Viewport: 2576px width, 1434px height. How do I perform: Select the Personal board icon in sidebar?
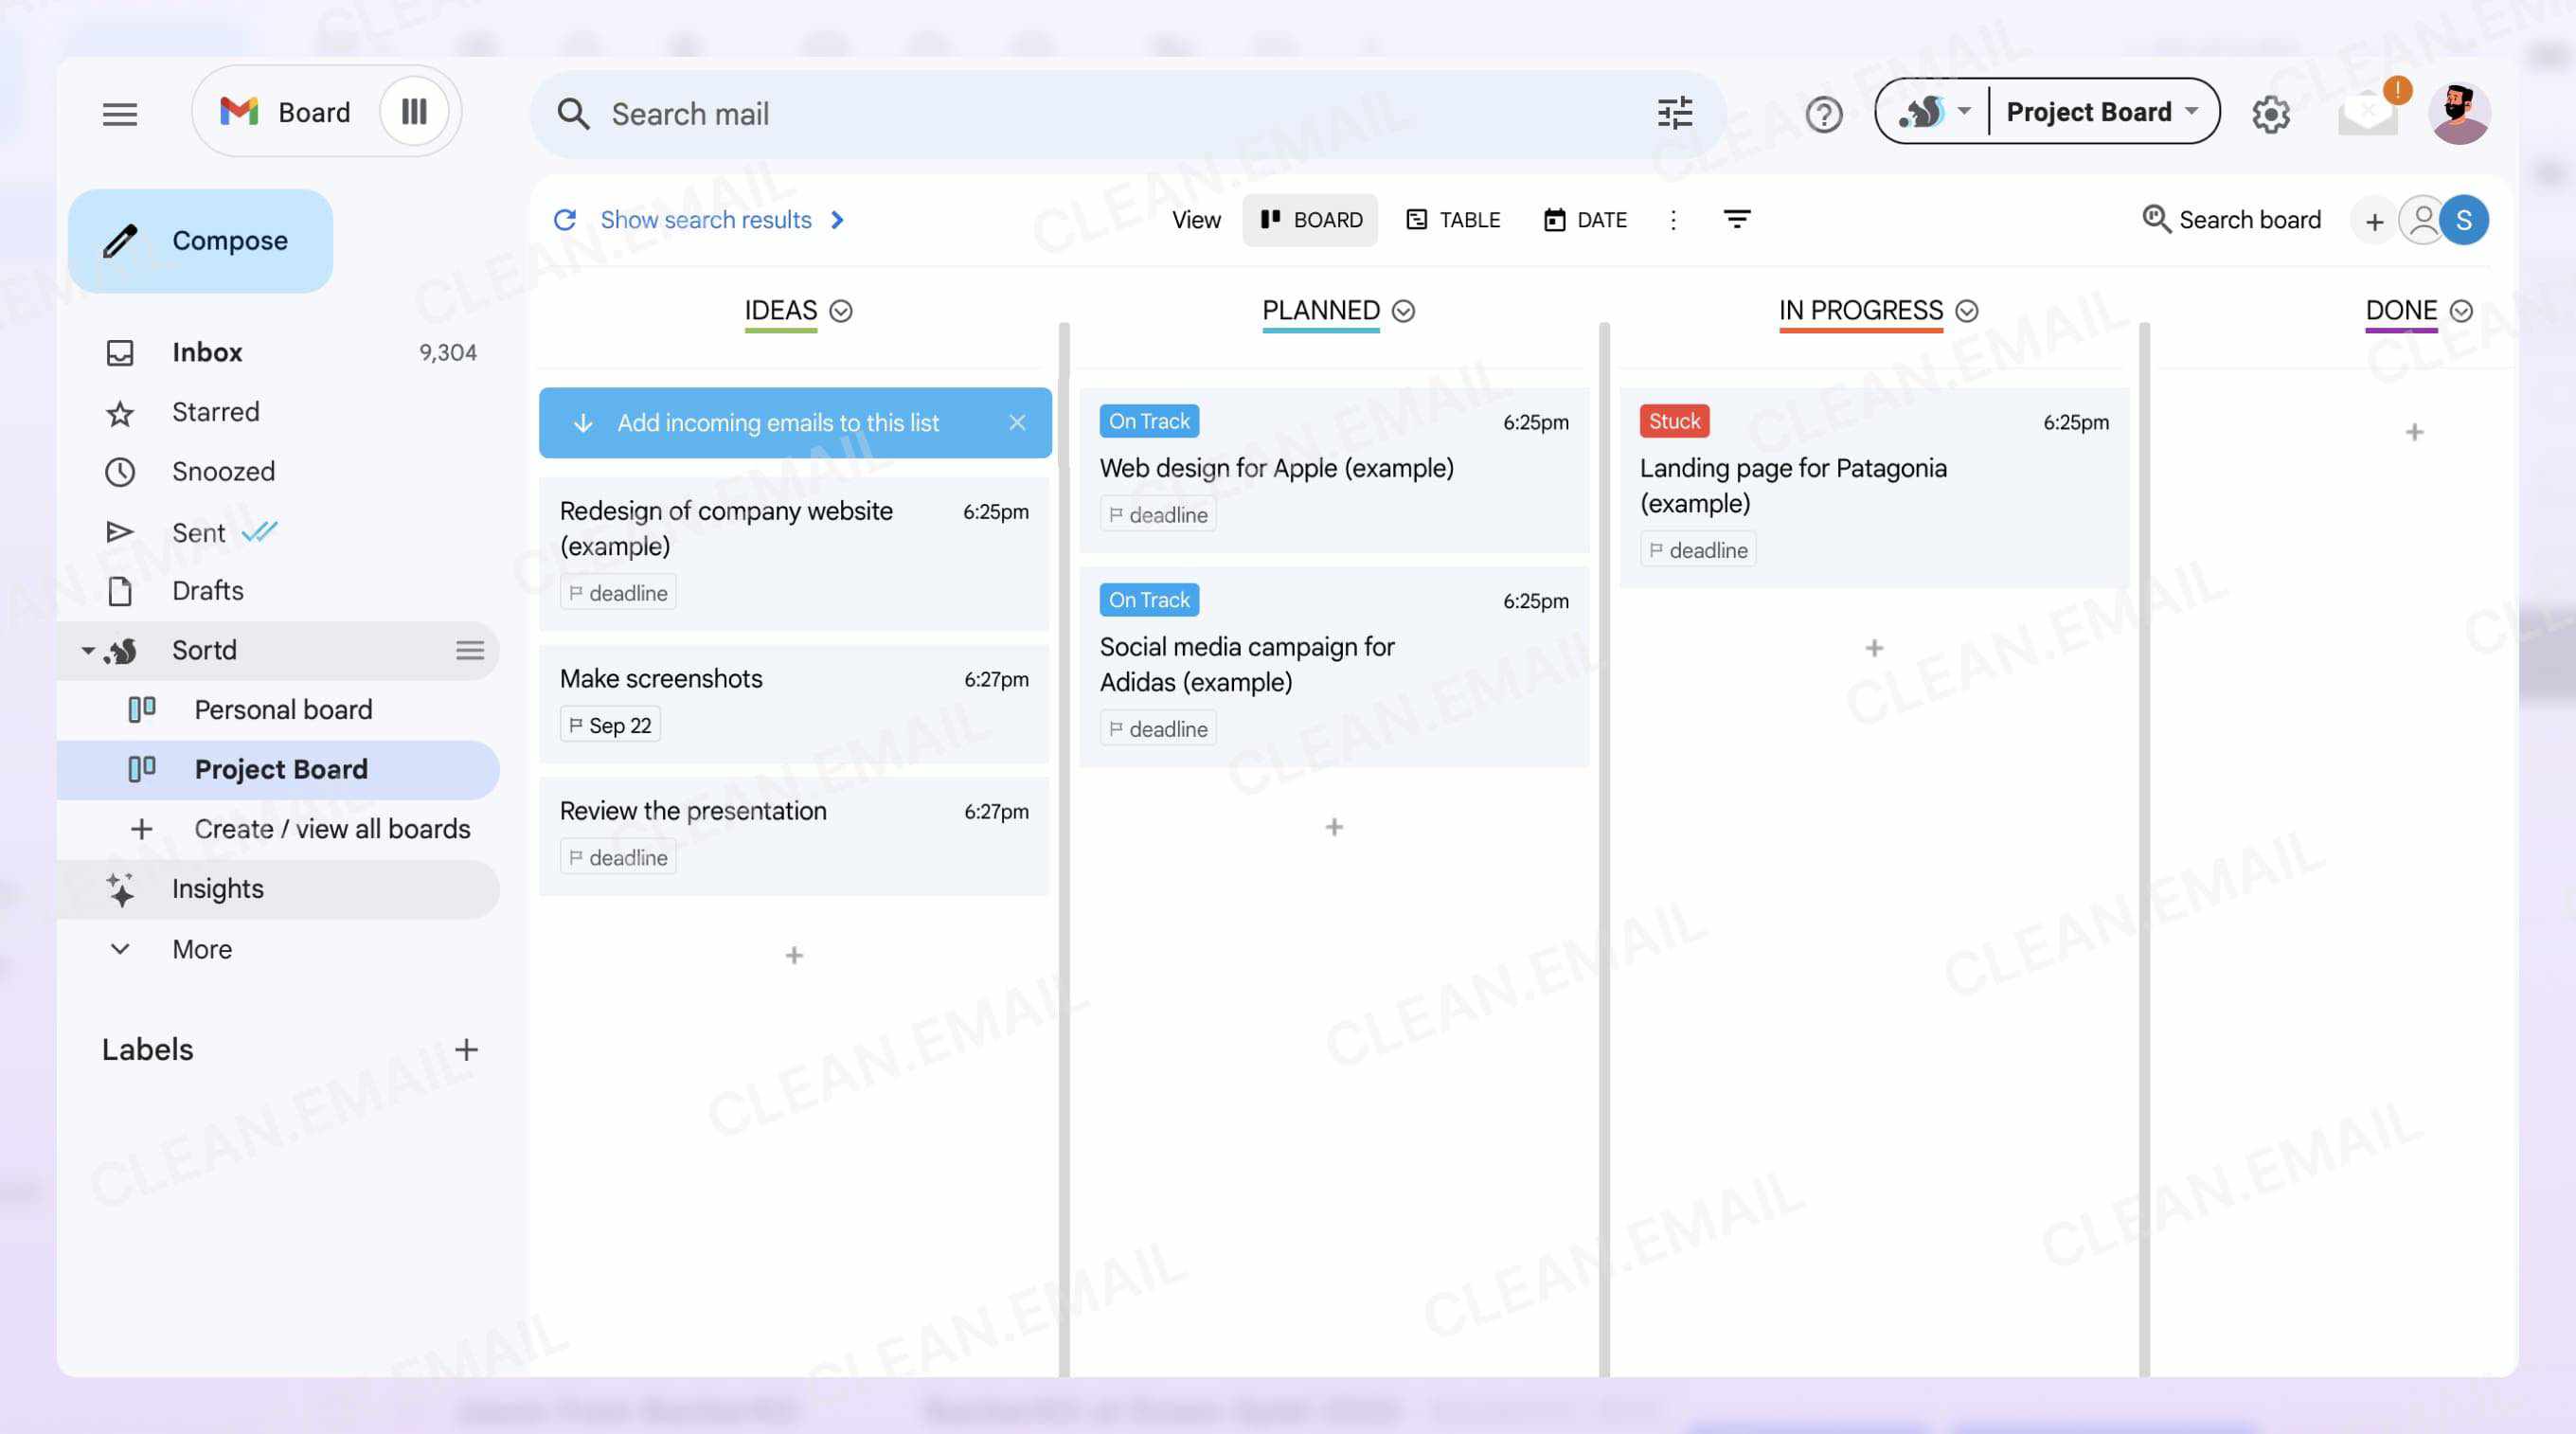tap(141, 709)
